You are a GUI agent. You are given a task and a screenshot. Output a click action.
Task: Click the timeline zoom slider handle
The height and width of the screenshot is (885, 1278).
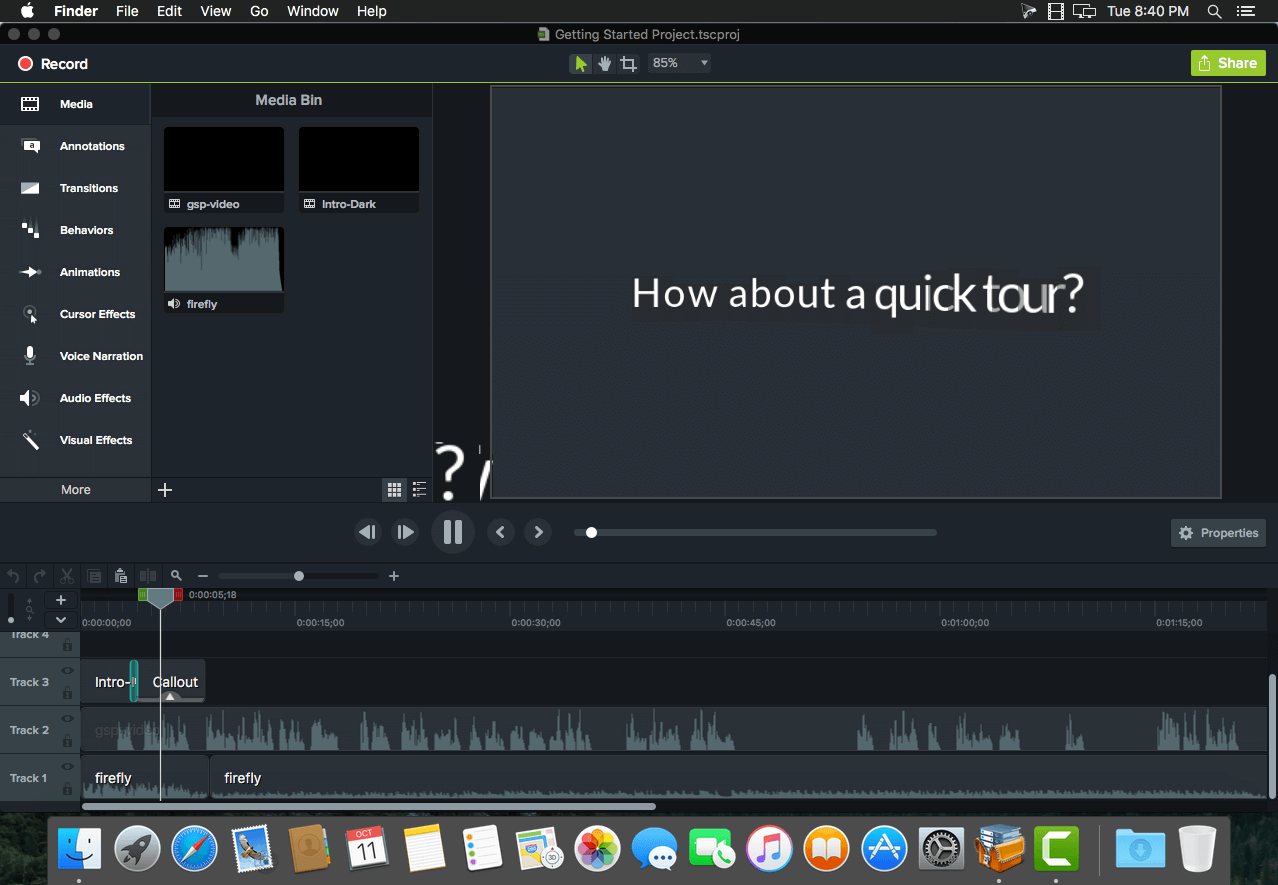click(x=299, y=576)
